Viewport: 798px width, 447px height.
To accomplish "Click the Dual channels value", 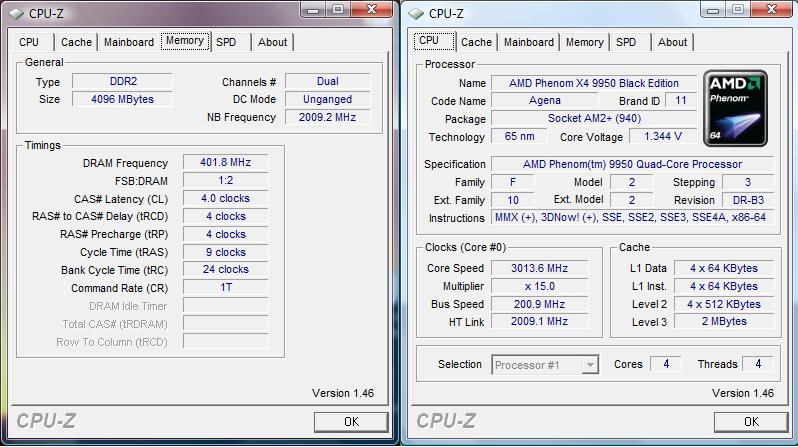I will (x=327, y=81).
